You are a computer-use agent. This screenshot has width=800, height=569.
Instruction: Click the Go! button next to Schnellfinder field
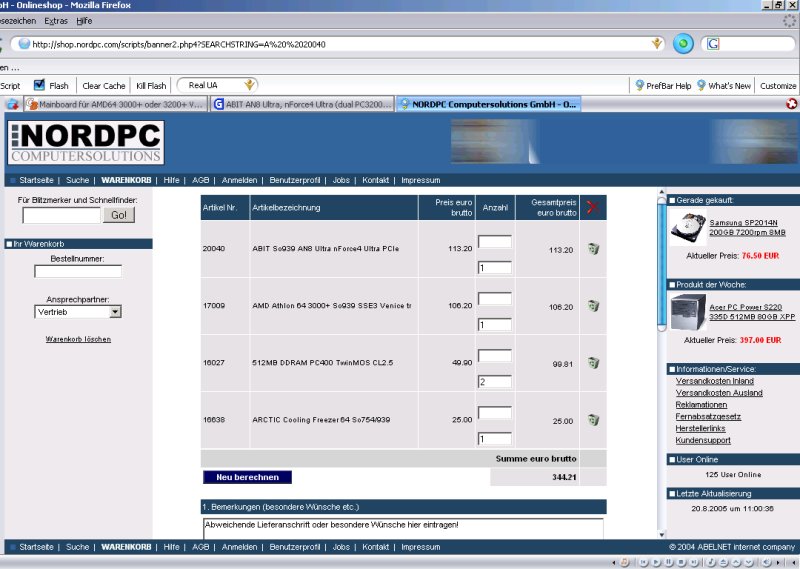tap(119, 215)
